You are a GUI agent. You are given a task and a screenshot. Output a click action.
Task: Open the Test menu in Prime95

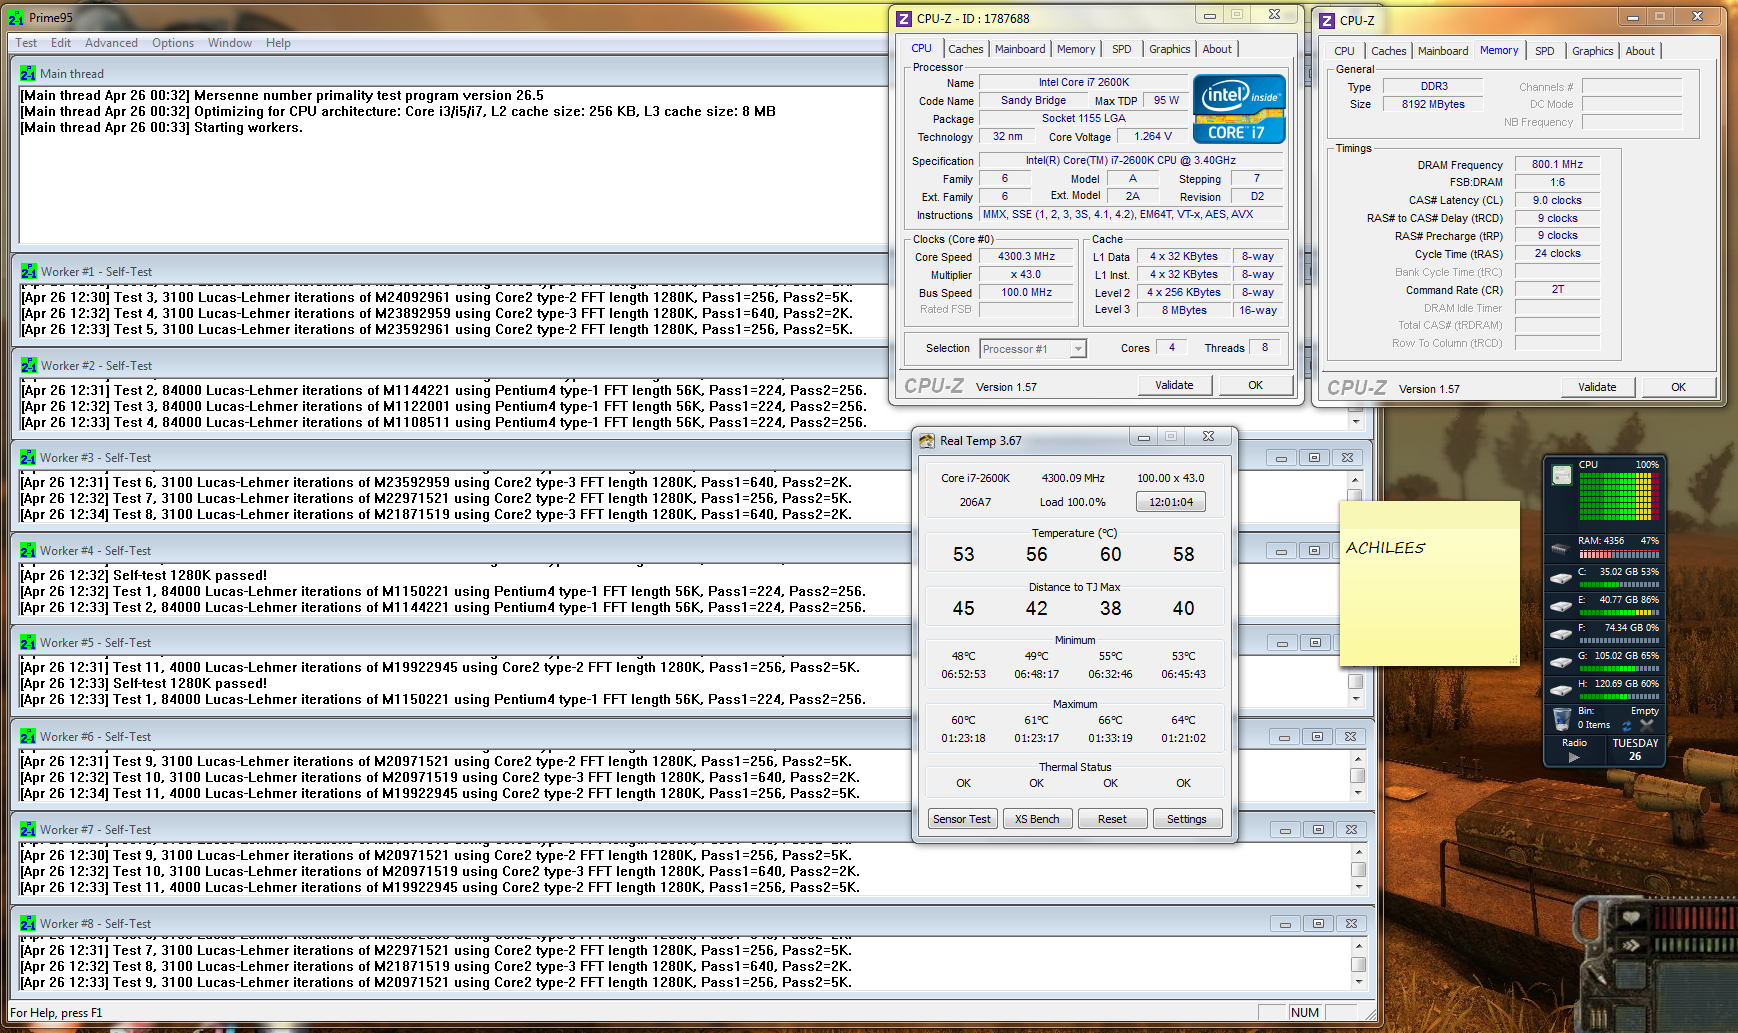(x=26, y=43)
